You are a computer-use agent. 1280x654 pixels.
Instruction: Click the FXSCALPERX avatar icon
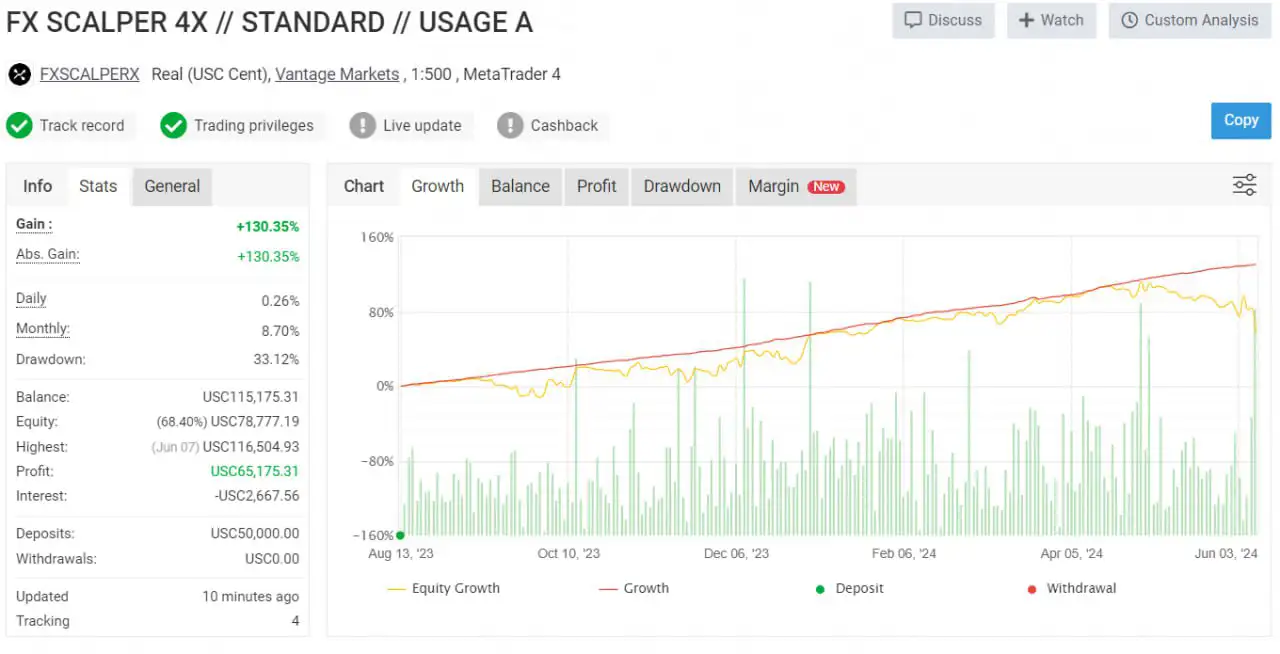(x=19, y=74)
